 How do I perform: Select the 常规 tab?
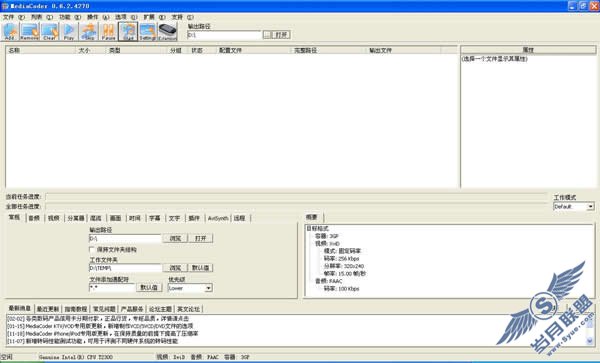click(15, 217)
